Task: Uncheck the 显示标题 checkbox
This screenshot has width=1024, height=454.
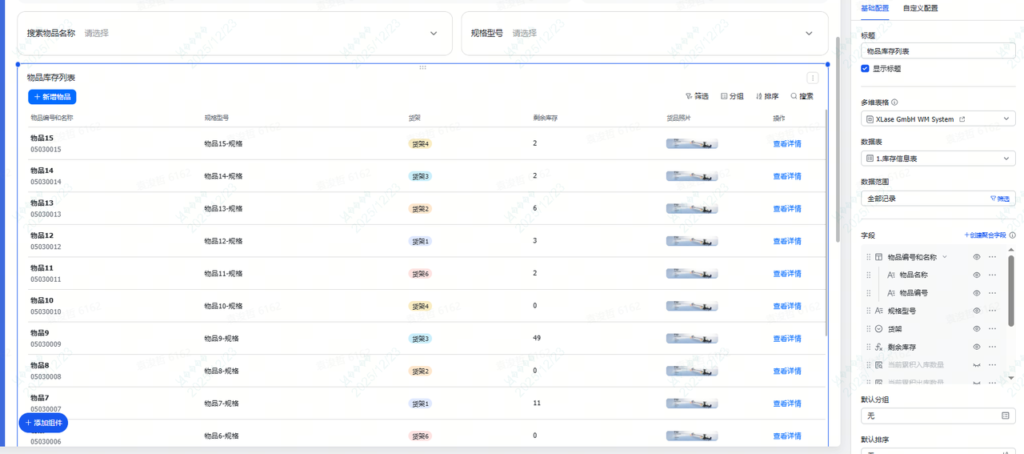Action: (x=865, y=69)
